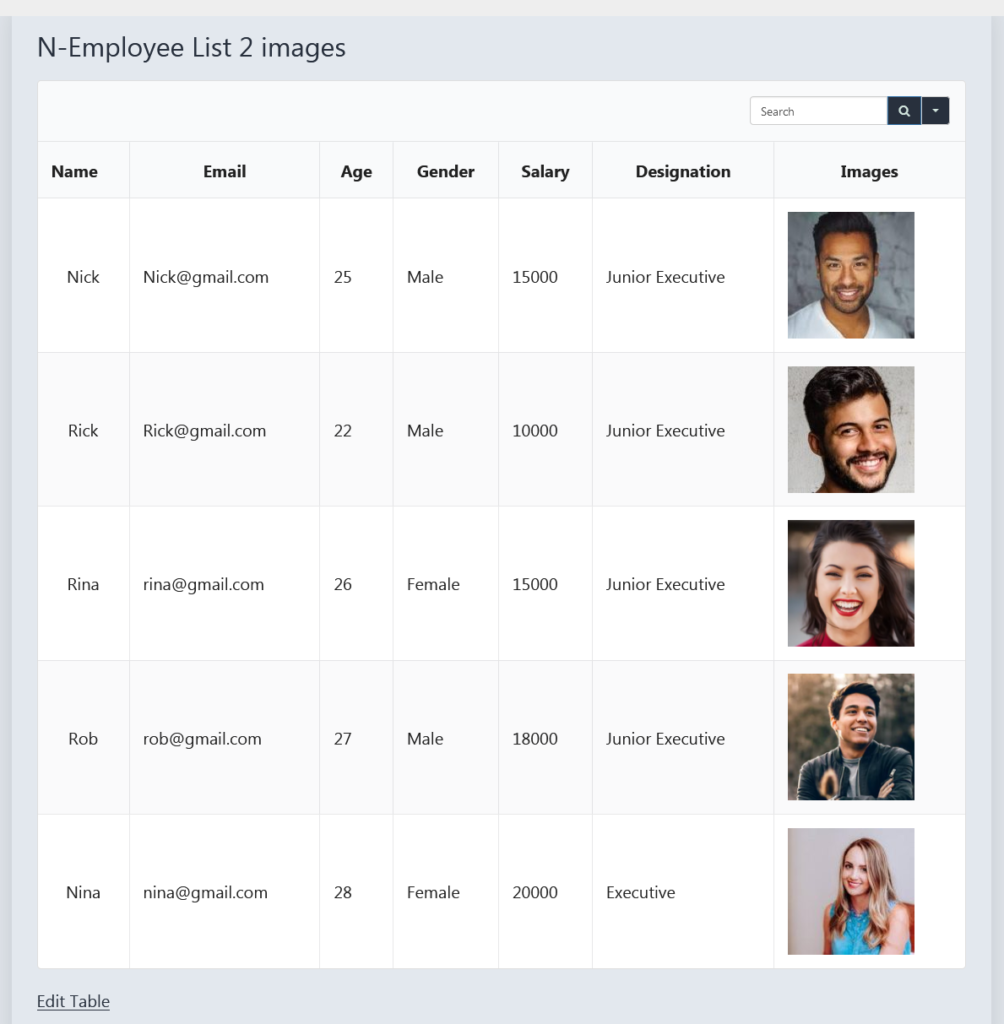Click the Gender column header
The height and width of the screenshot is (1024, 1004).
tap(445, 171)
